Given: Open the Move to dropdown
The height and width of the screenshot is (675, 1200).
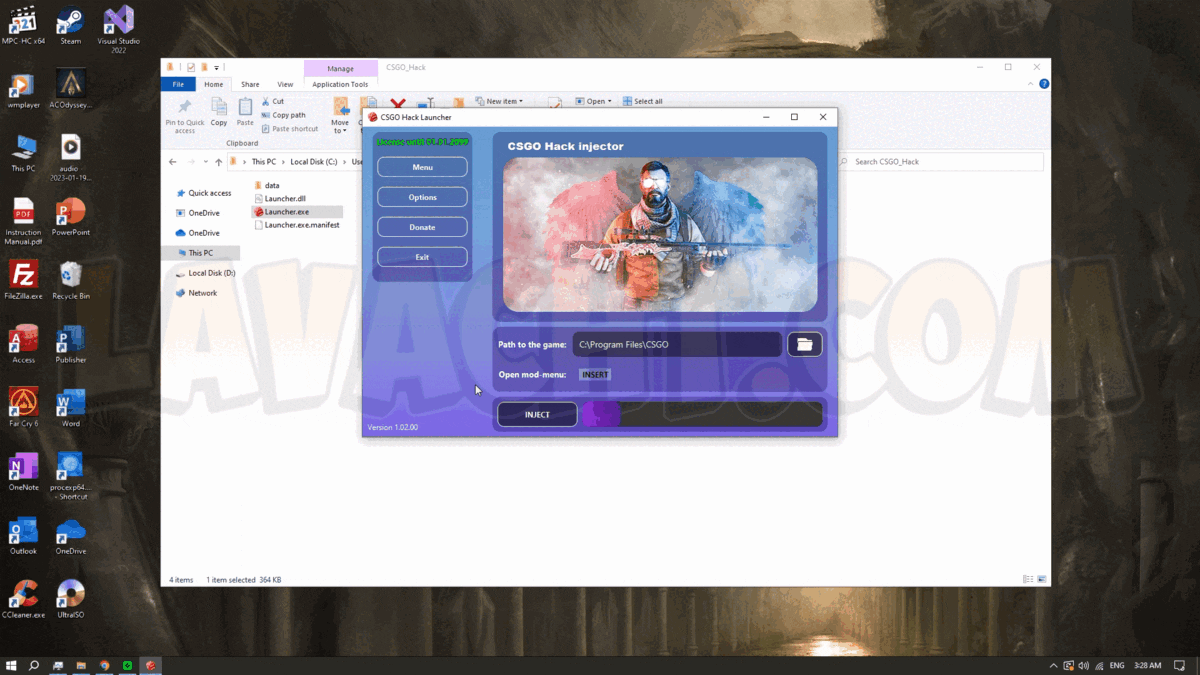Looking at the screenshot, I should [x=340, y=117].
